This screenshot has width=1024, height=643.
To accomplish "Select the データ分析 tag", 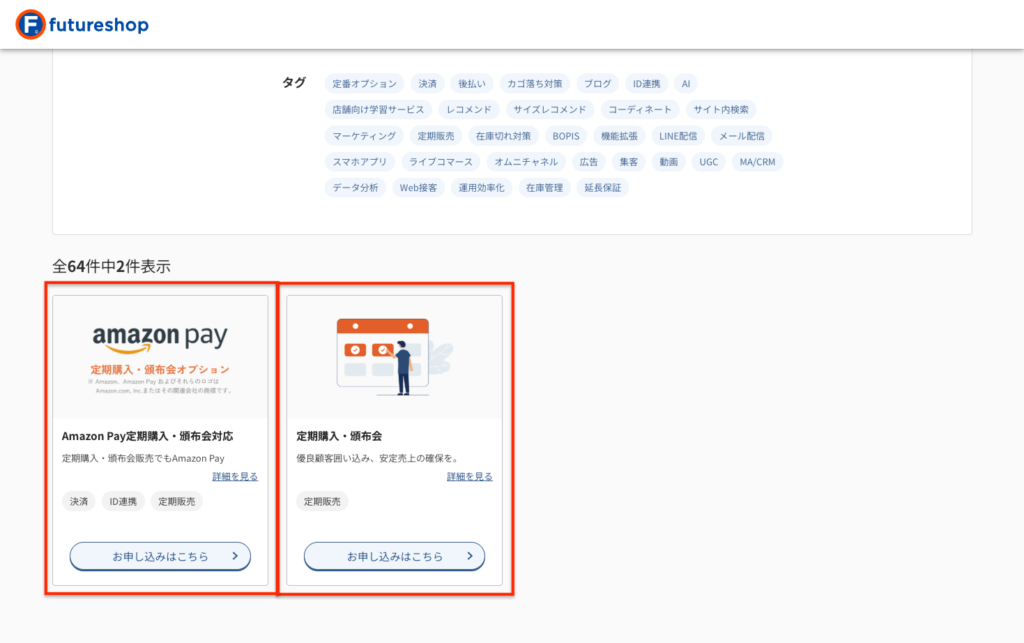I will coord(355,188).
